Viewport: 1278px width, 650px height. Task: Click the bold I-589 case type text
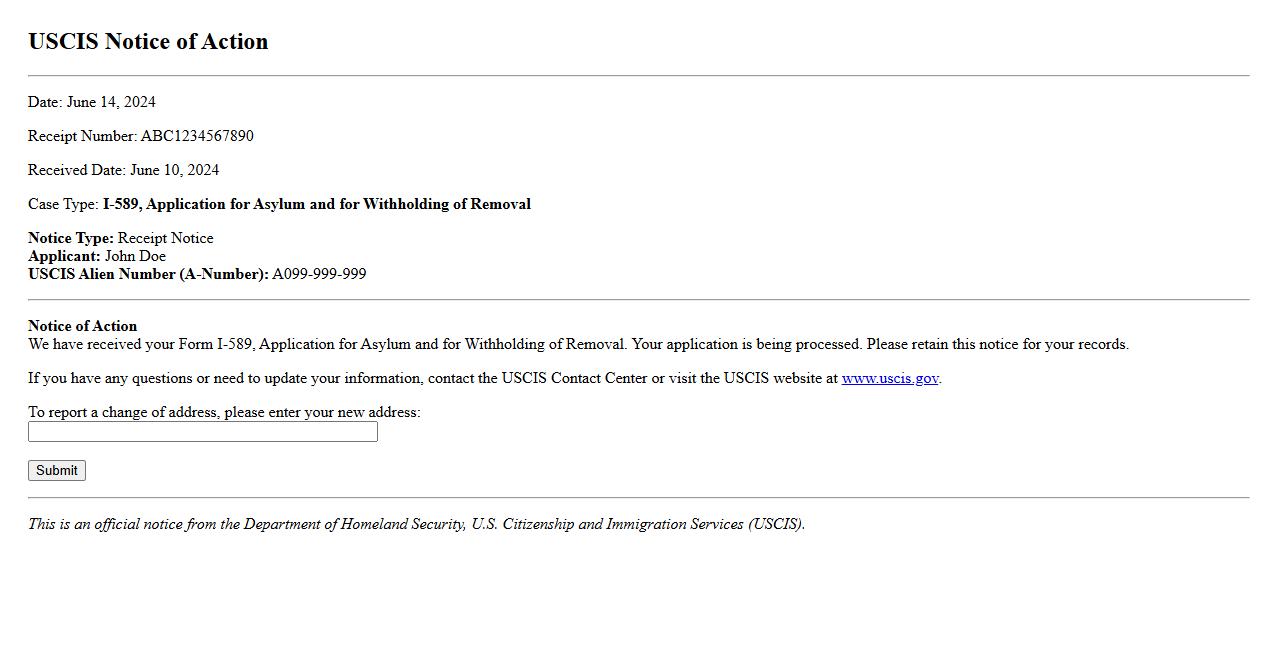(316, 204)
